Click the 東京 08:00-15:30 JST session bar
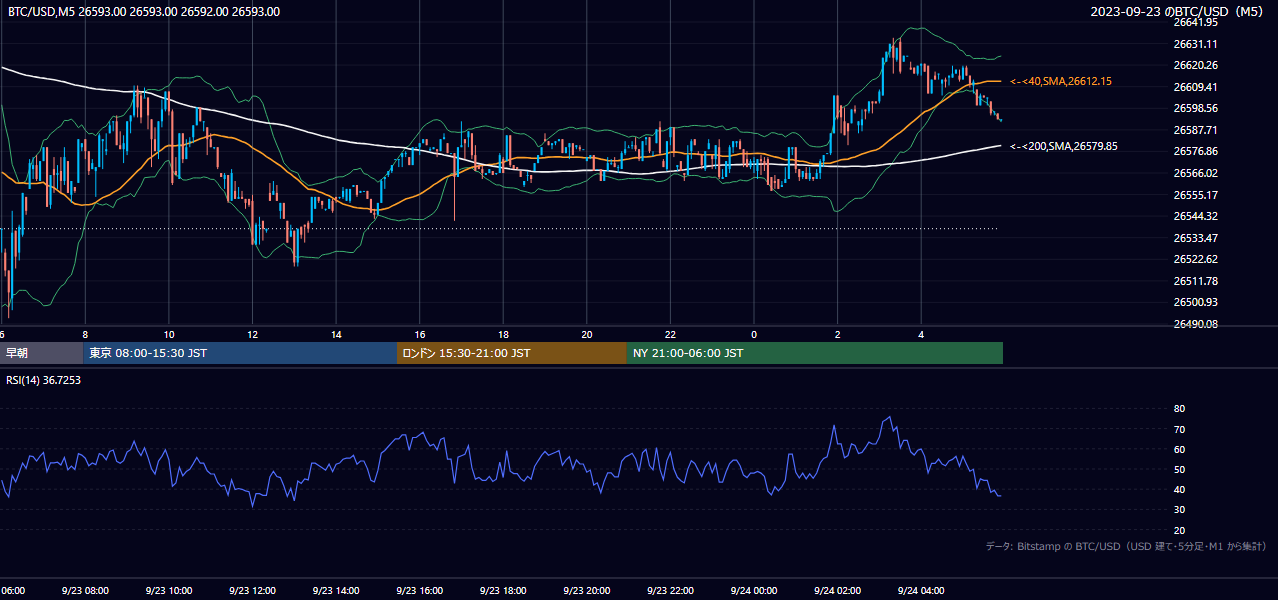This screenshot has height=600, width=1278. coord(240,353)
